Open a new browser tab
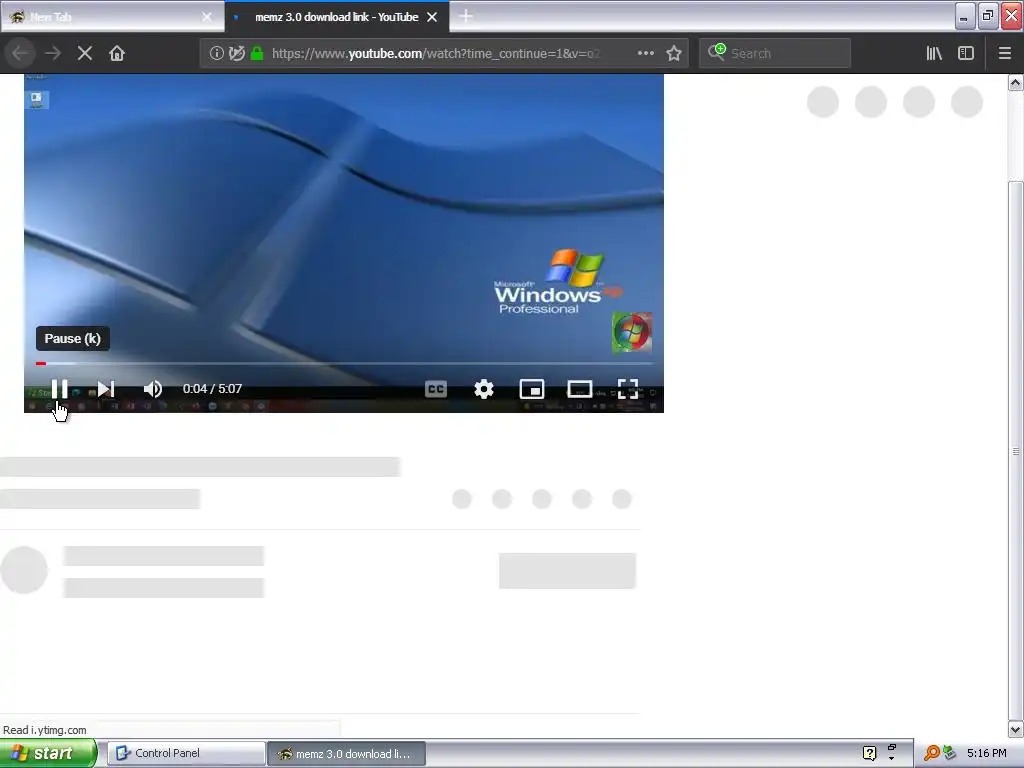 pyautogui.click(x=466, y=16)
